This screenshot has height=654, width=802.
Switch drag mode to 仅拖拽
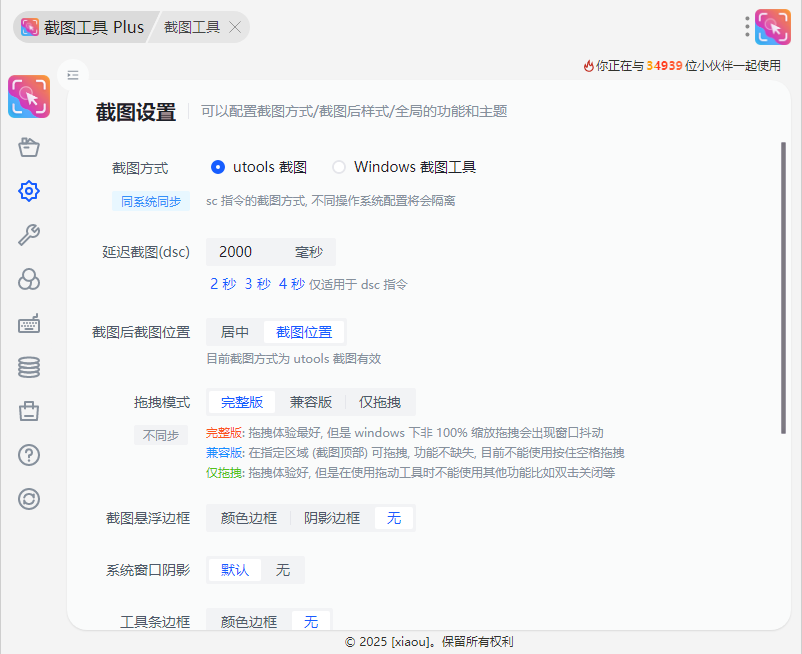pyautogui.click(x=380, y=402)
